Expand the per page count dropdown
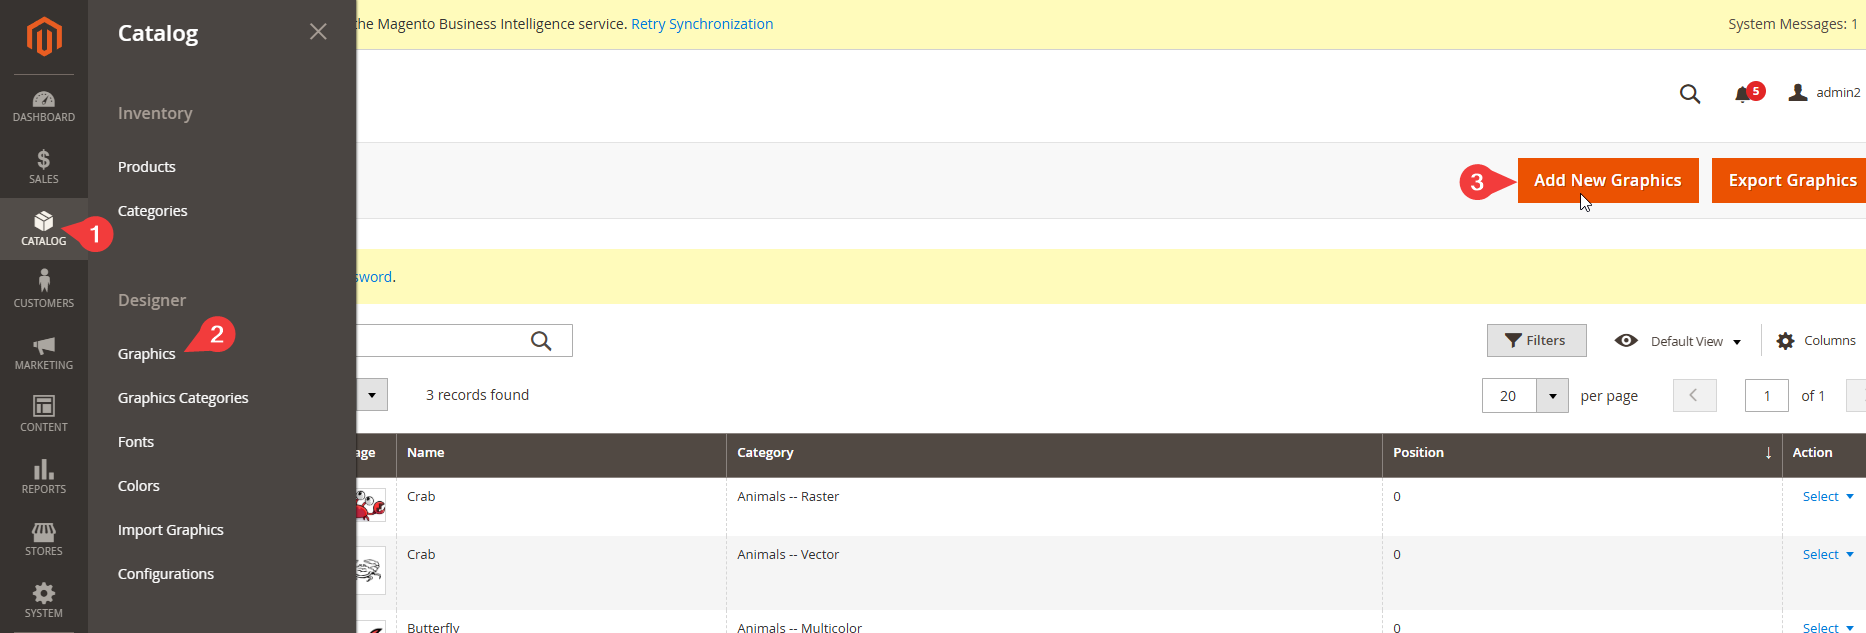The width and height of the screenshot is (1866, 633). click(x=1552, y=396)
